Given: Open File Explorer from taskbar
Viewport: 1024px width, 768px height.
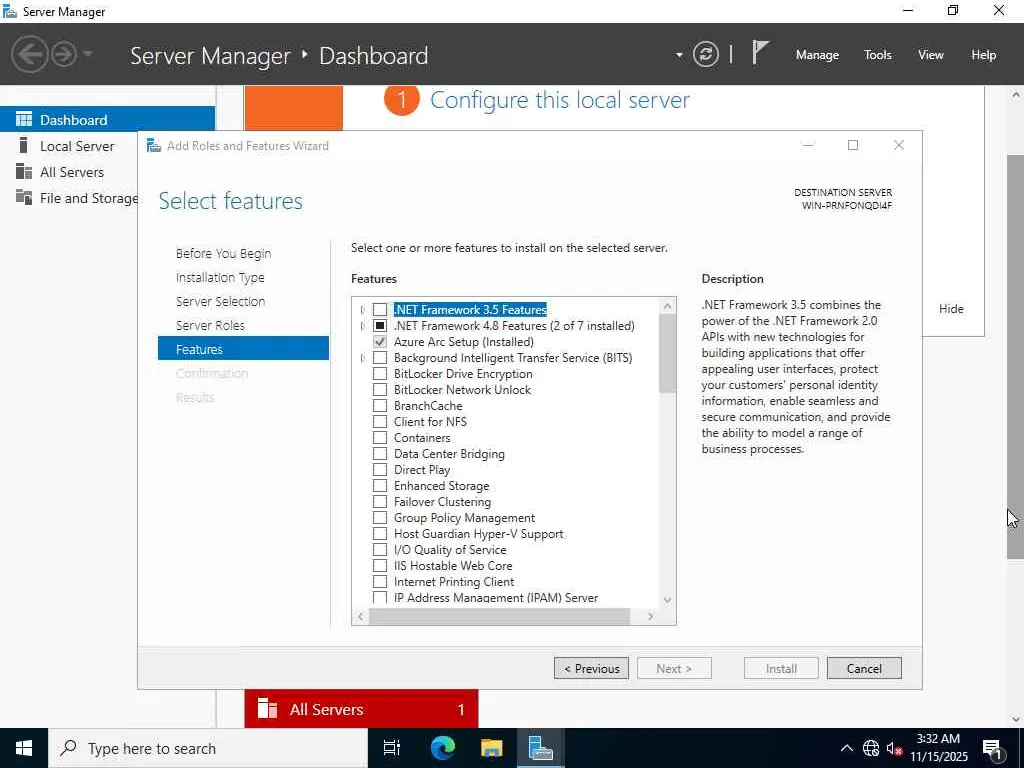Looking at the screenshot, I should (x=492, y=748).
